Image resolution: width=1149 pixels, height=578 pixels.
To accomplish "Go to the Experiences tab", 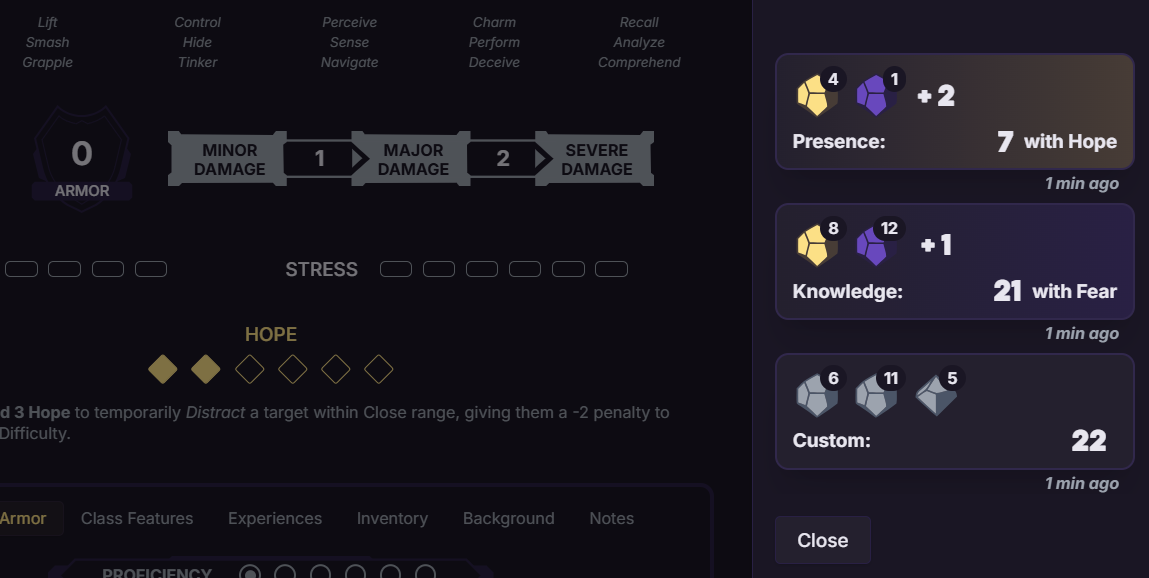I will click(x=275, y=518).
